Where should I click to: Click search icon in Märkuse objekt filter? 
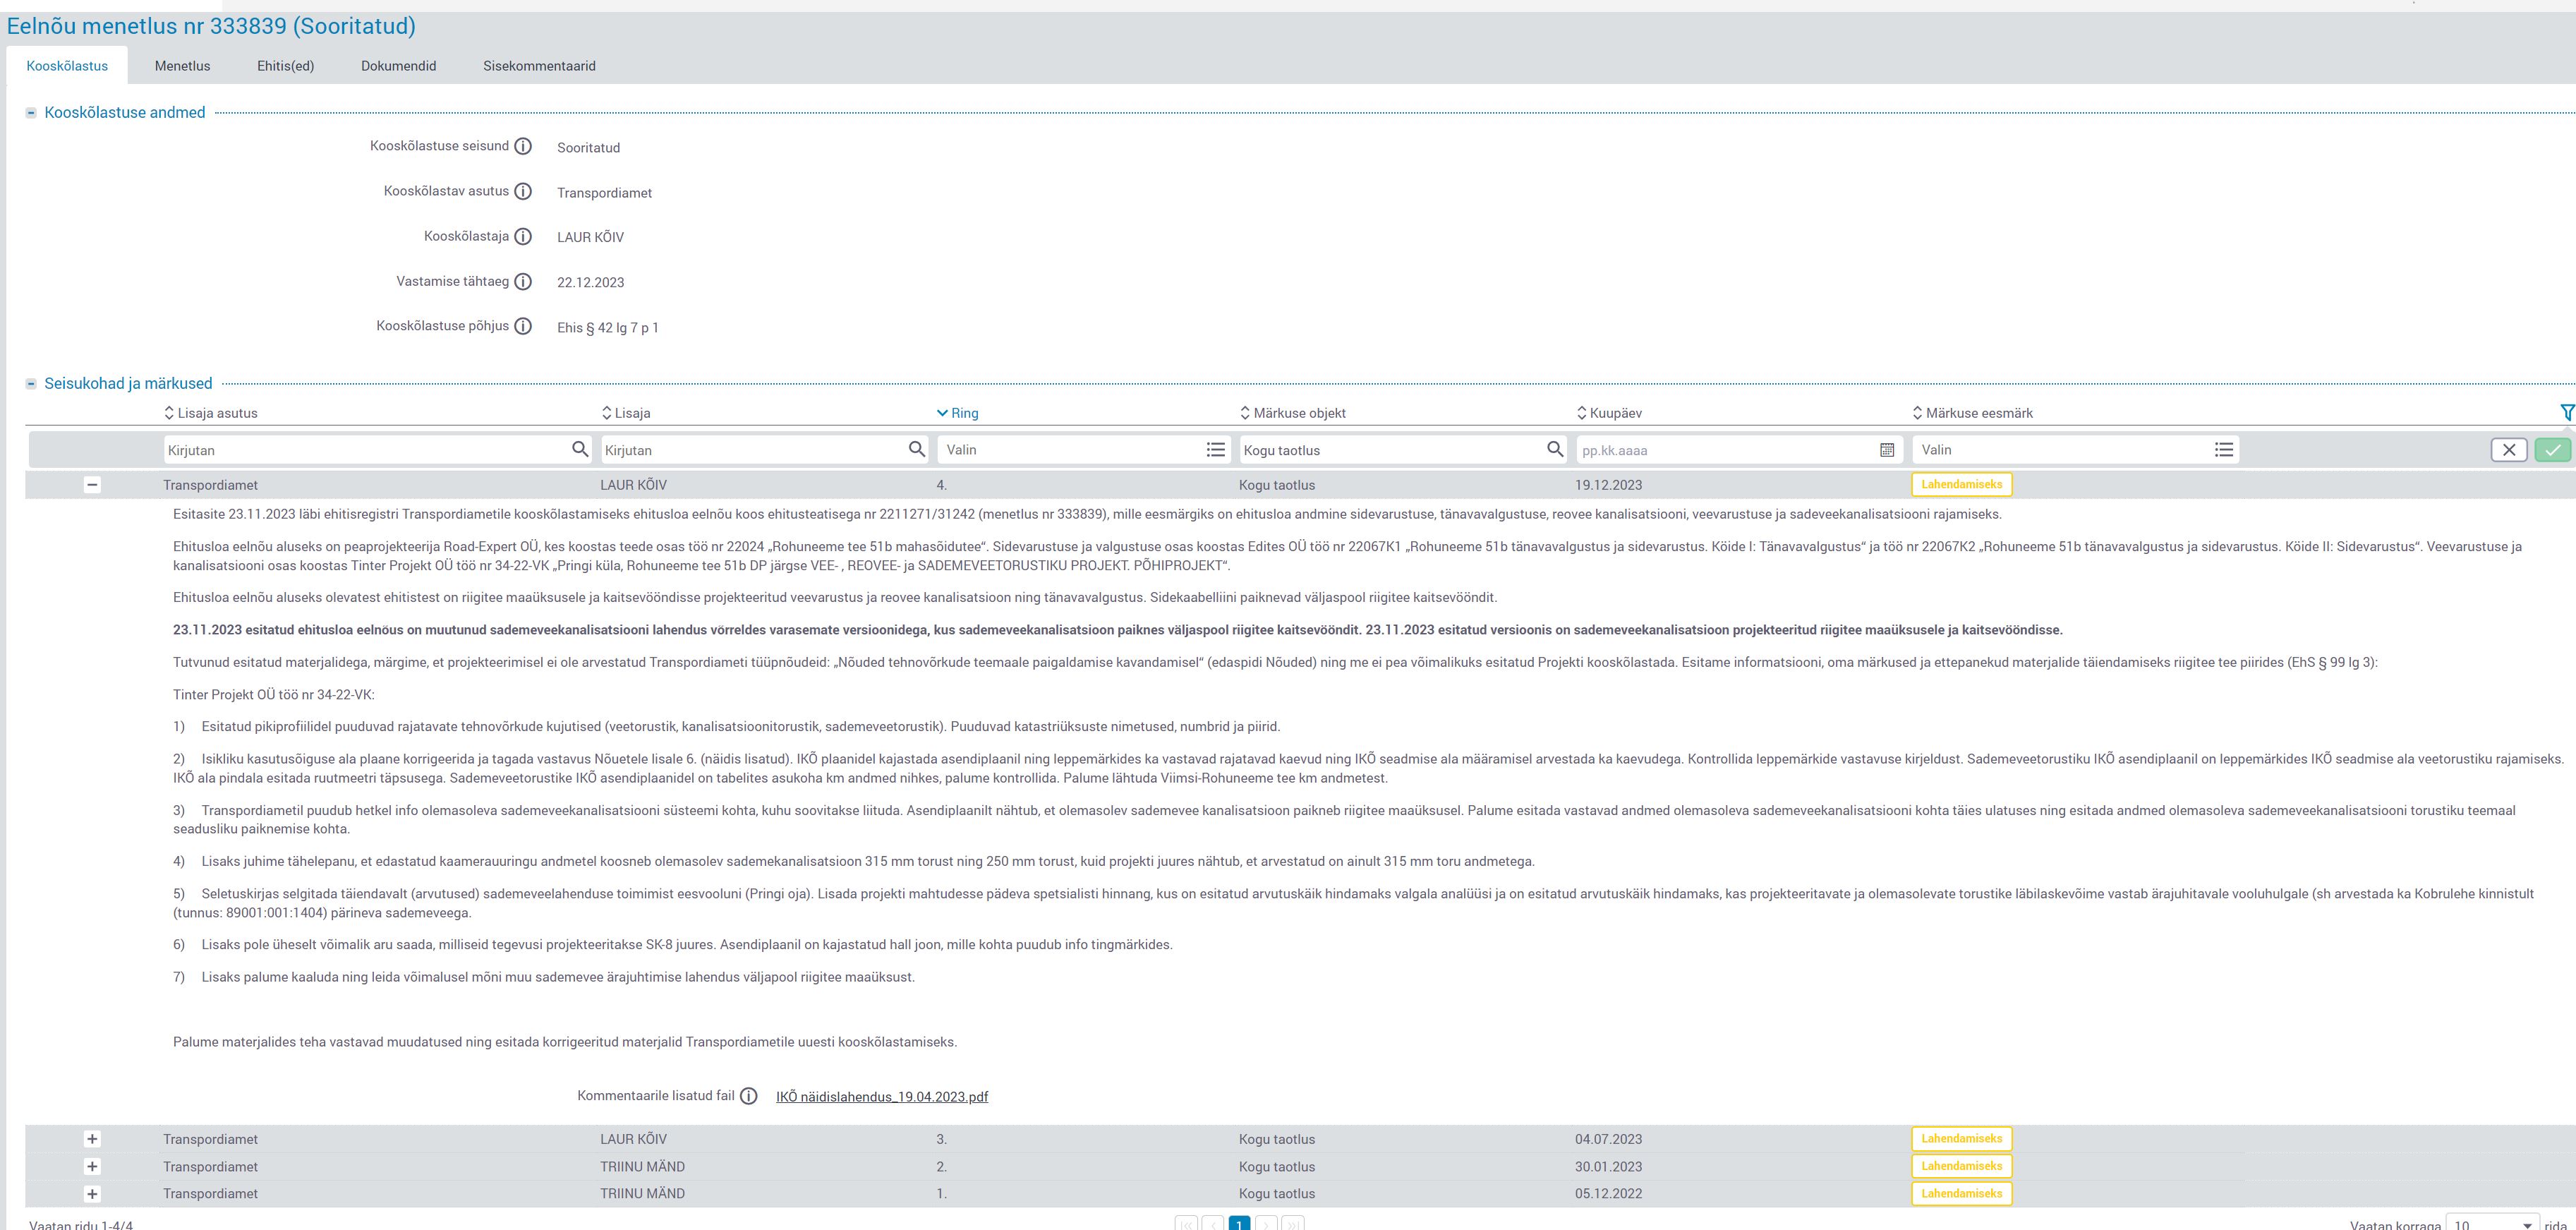[1555, 449]
